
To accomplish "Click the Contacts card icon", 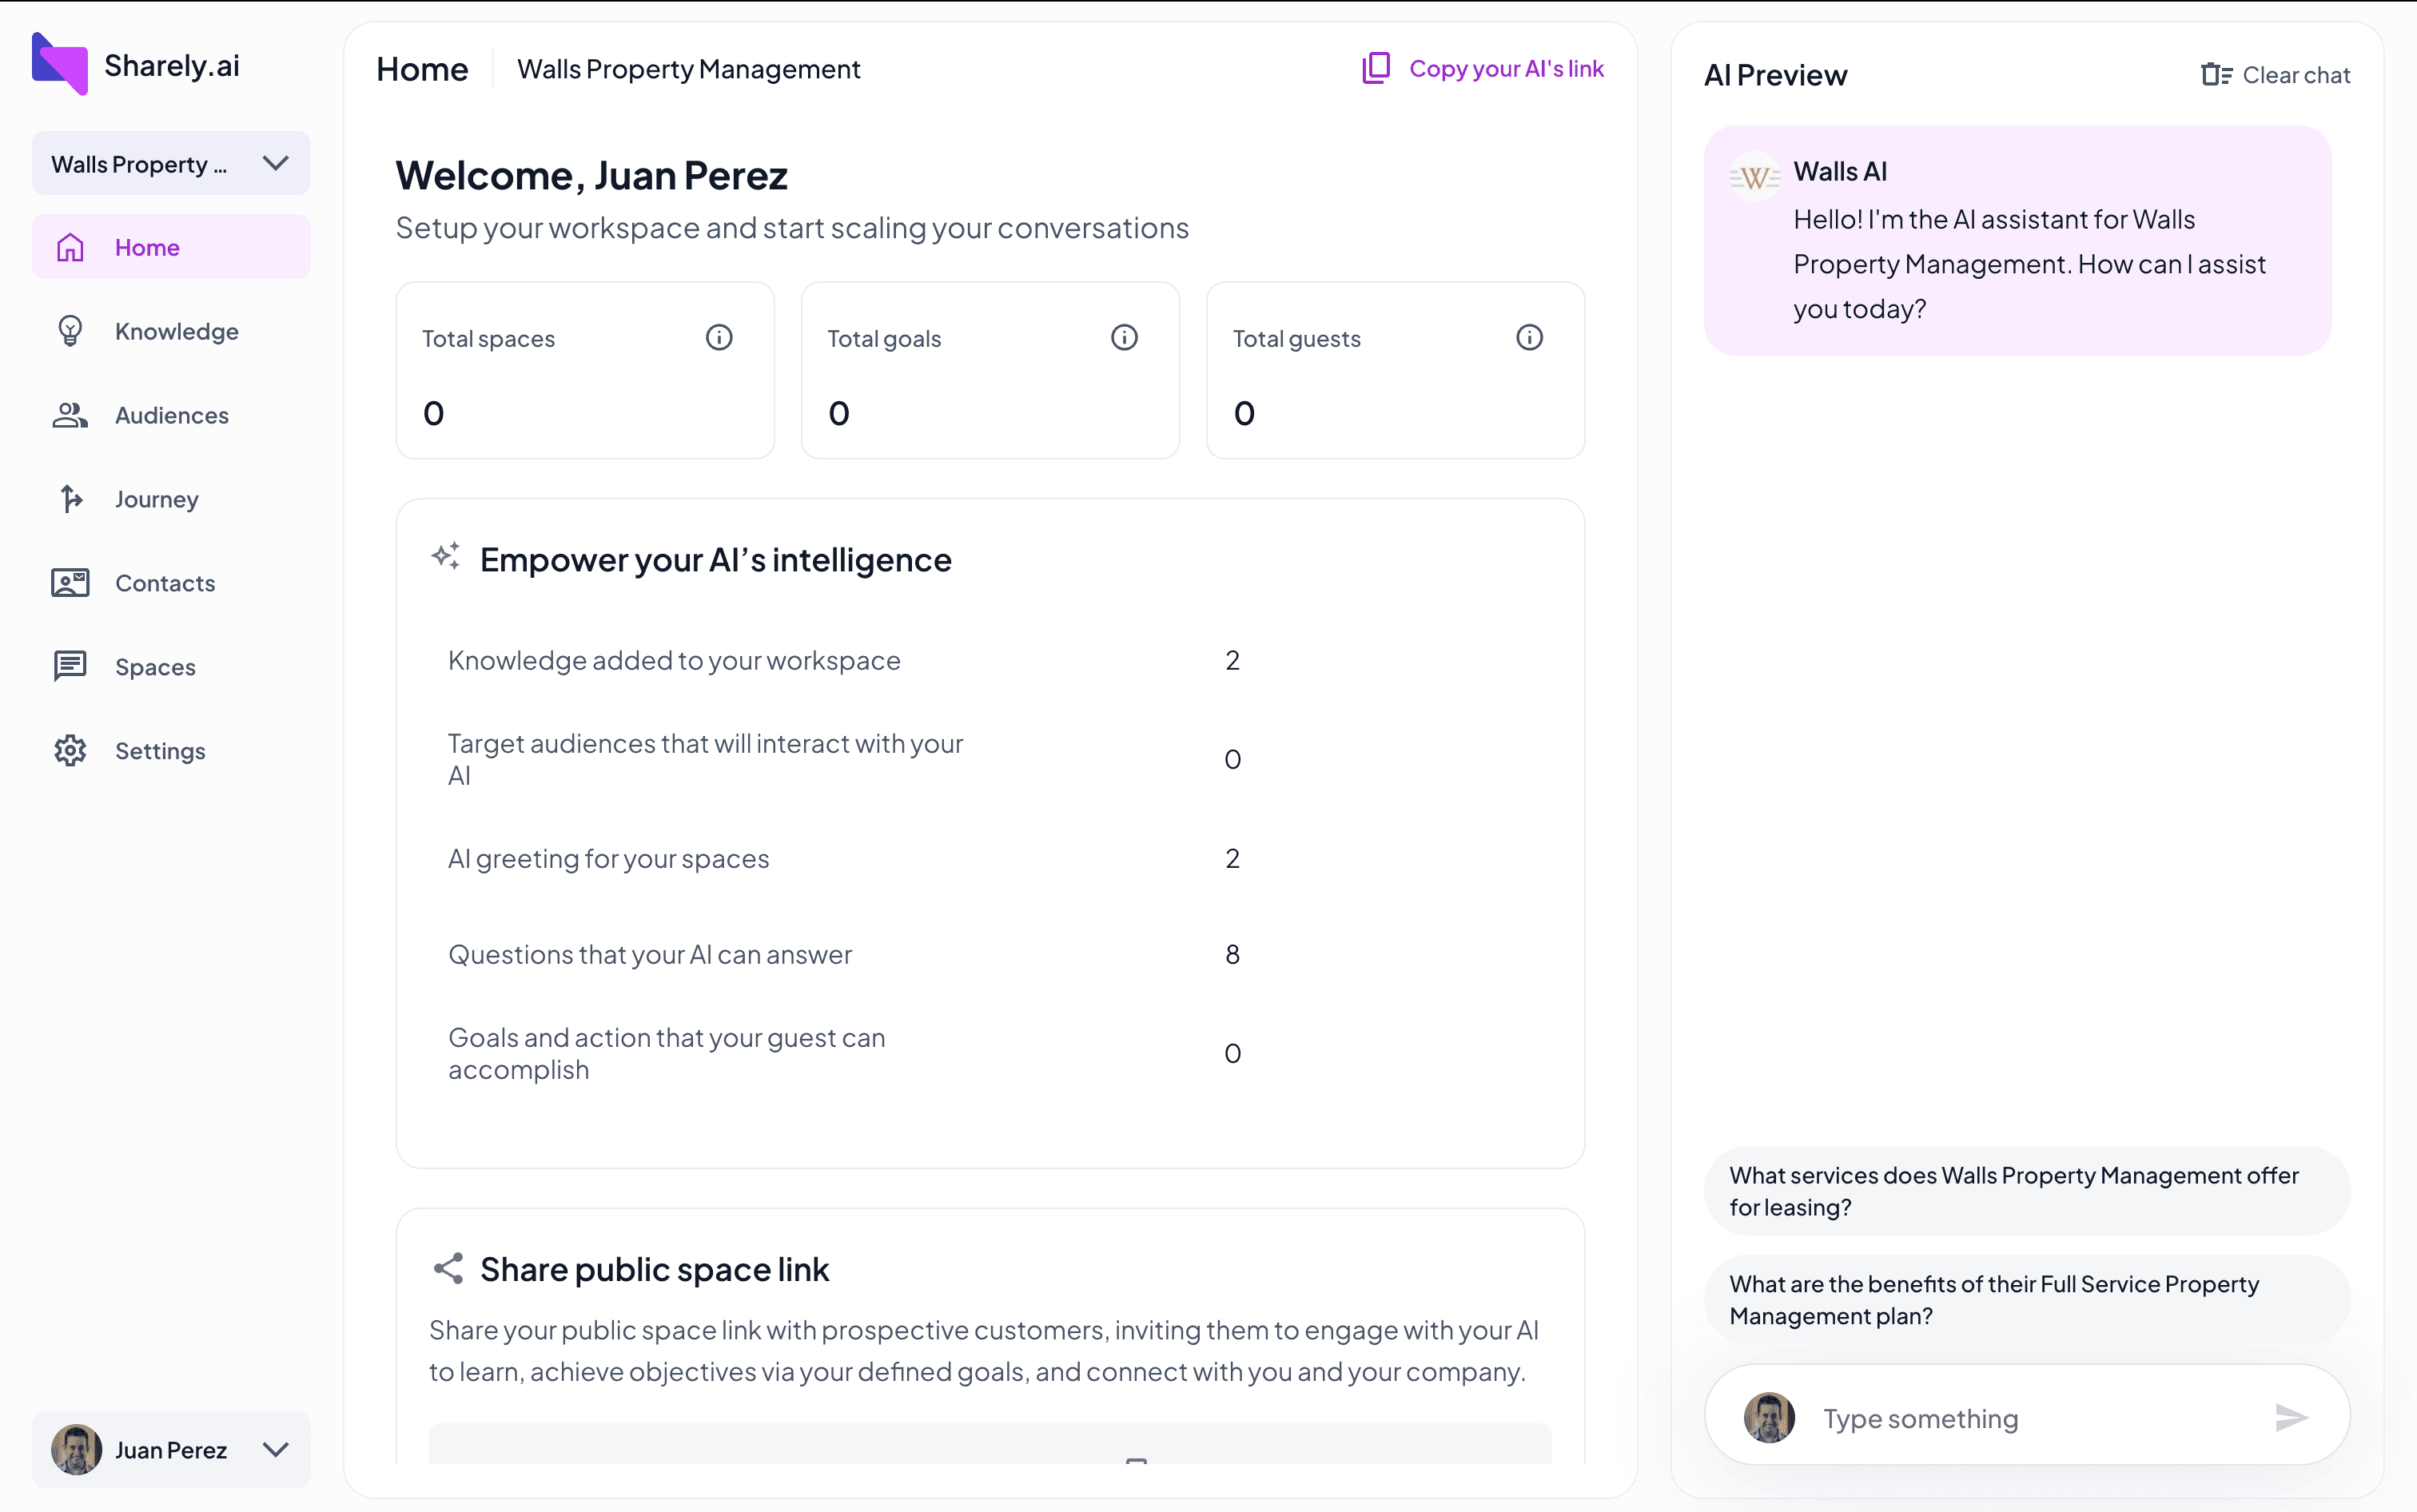I will coord(70,583).
